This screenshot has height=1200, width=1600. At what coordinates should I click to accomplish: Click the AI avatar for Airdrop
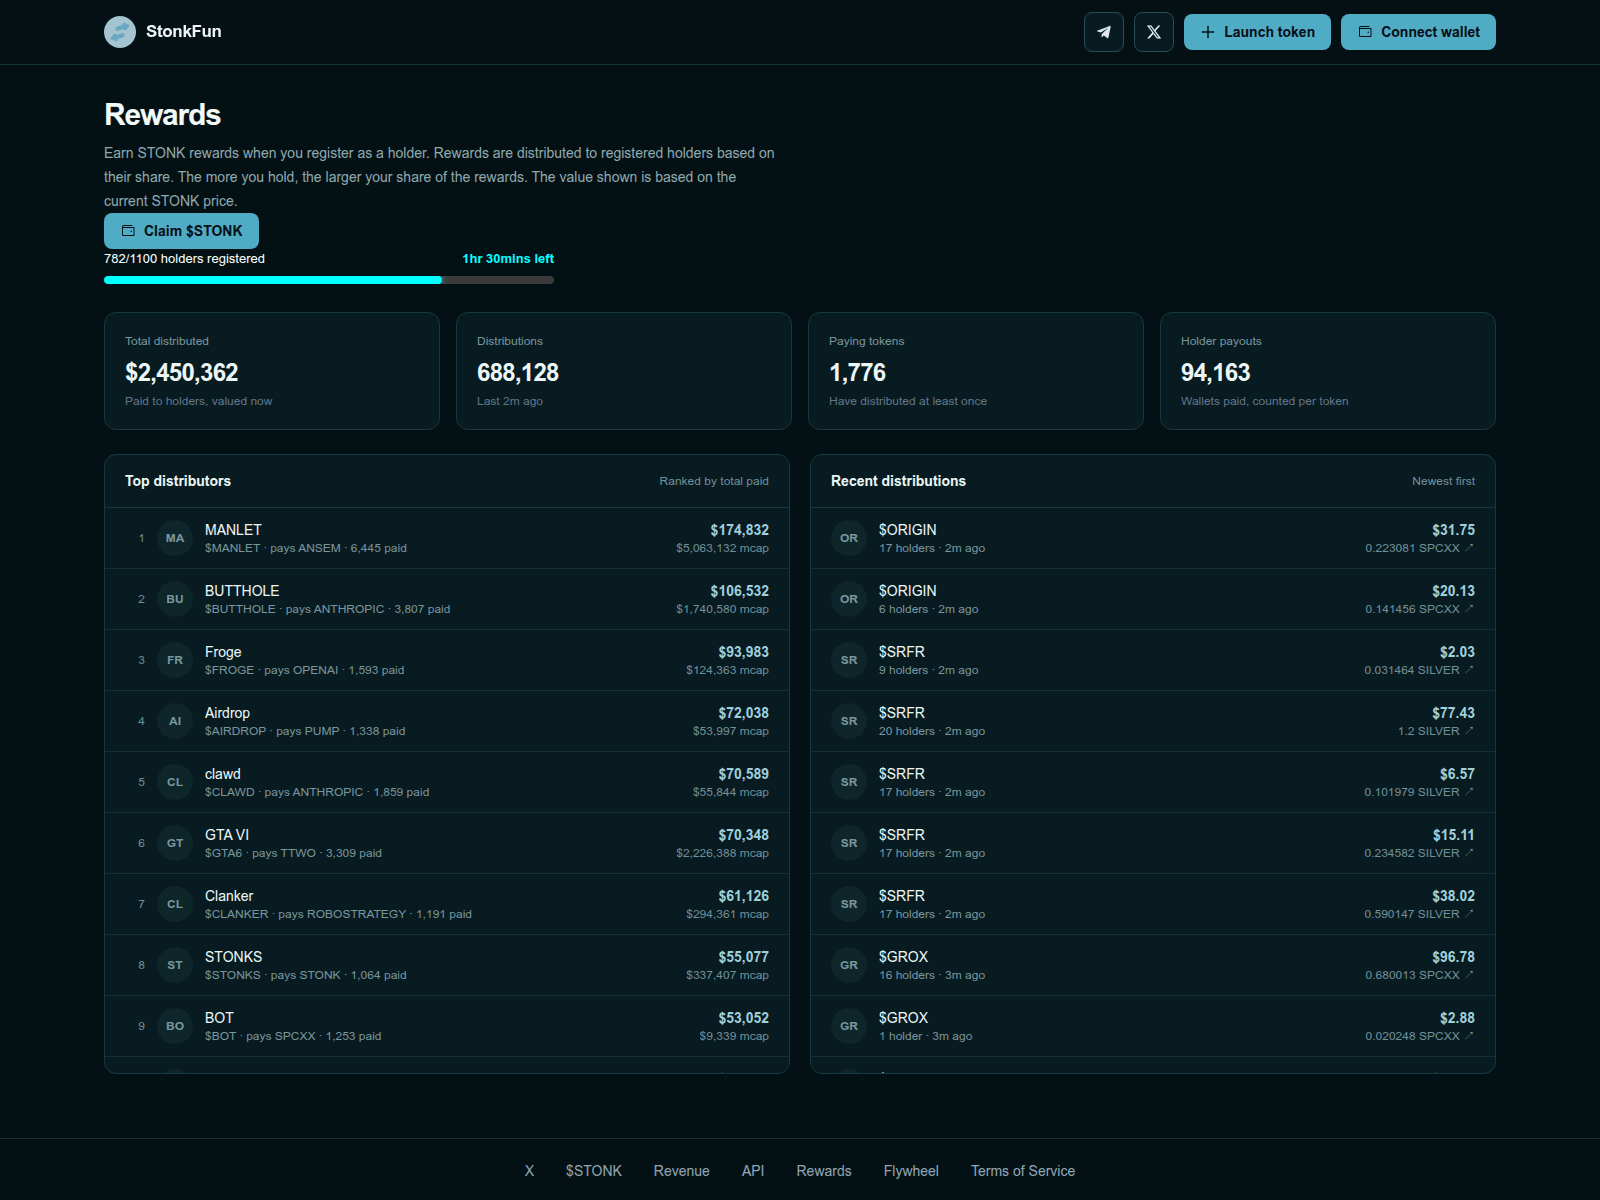point(175,721)
